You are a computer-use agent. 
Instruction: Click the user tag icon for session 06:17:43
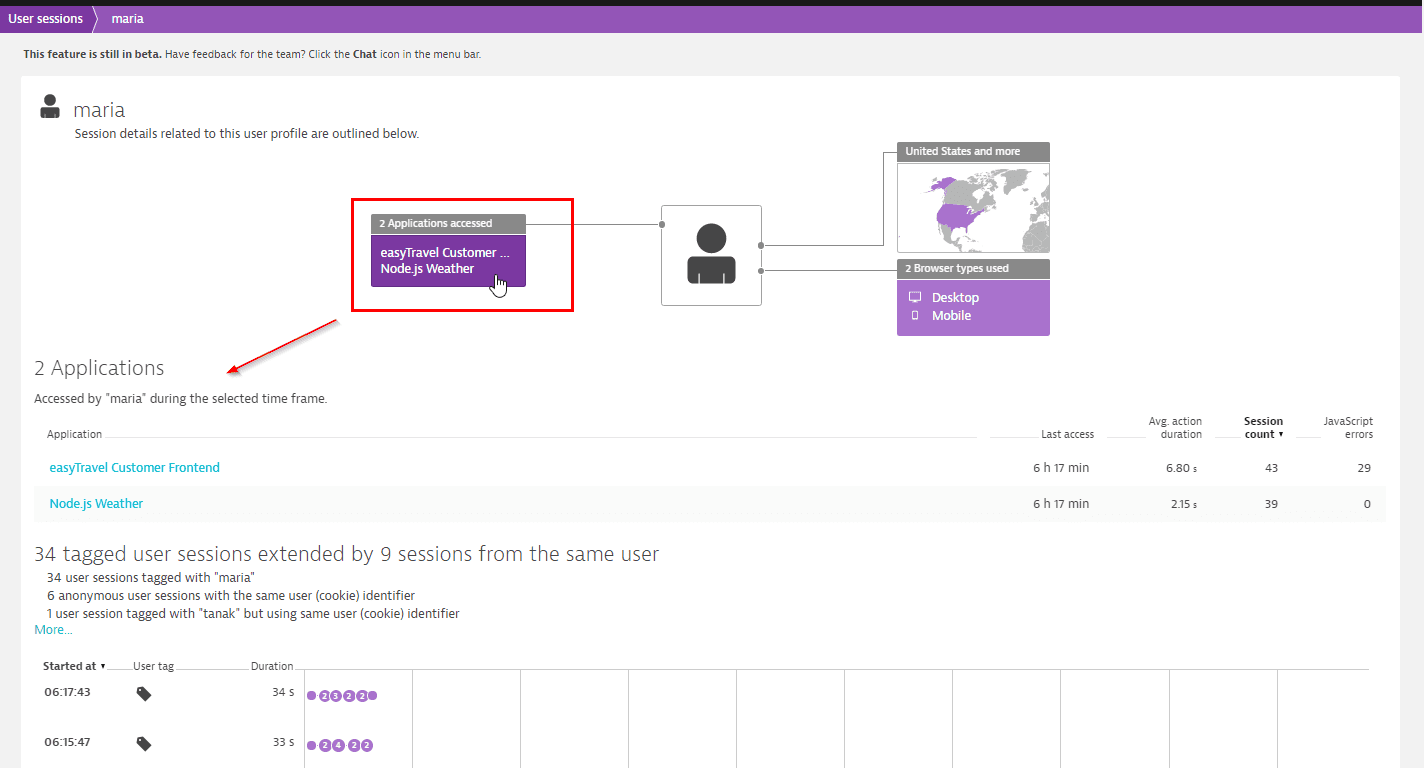[144, 693]
